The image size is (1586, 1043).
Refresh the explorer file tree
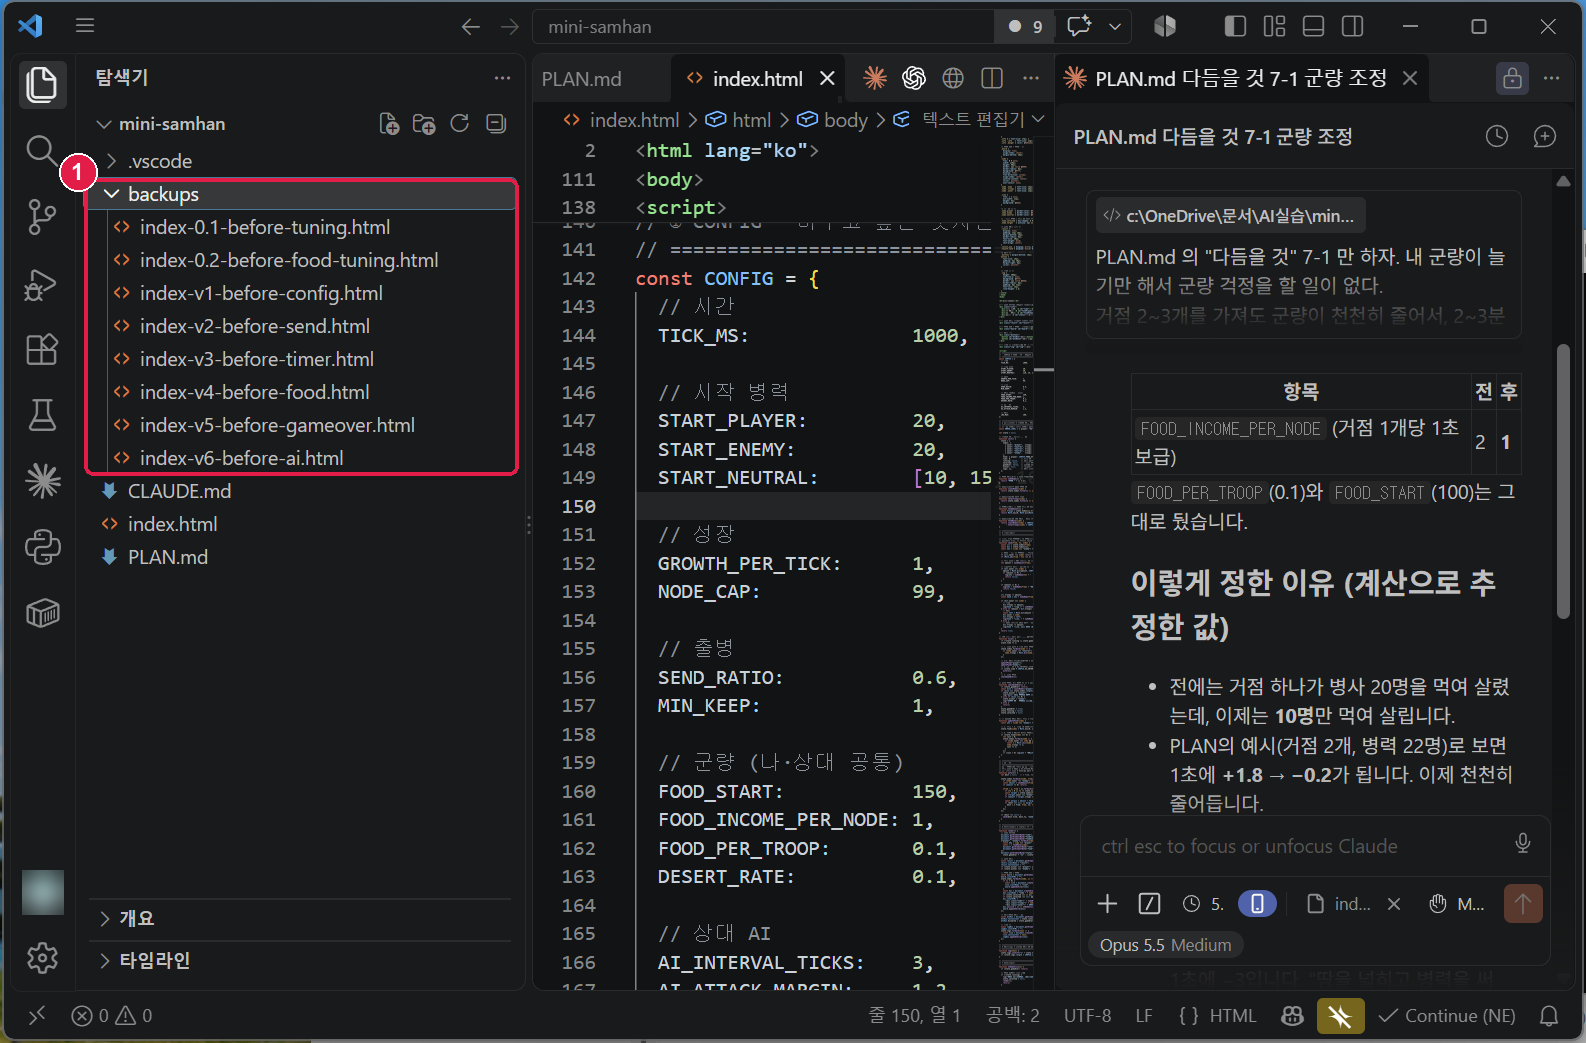pos(460,124)
